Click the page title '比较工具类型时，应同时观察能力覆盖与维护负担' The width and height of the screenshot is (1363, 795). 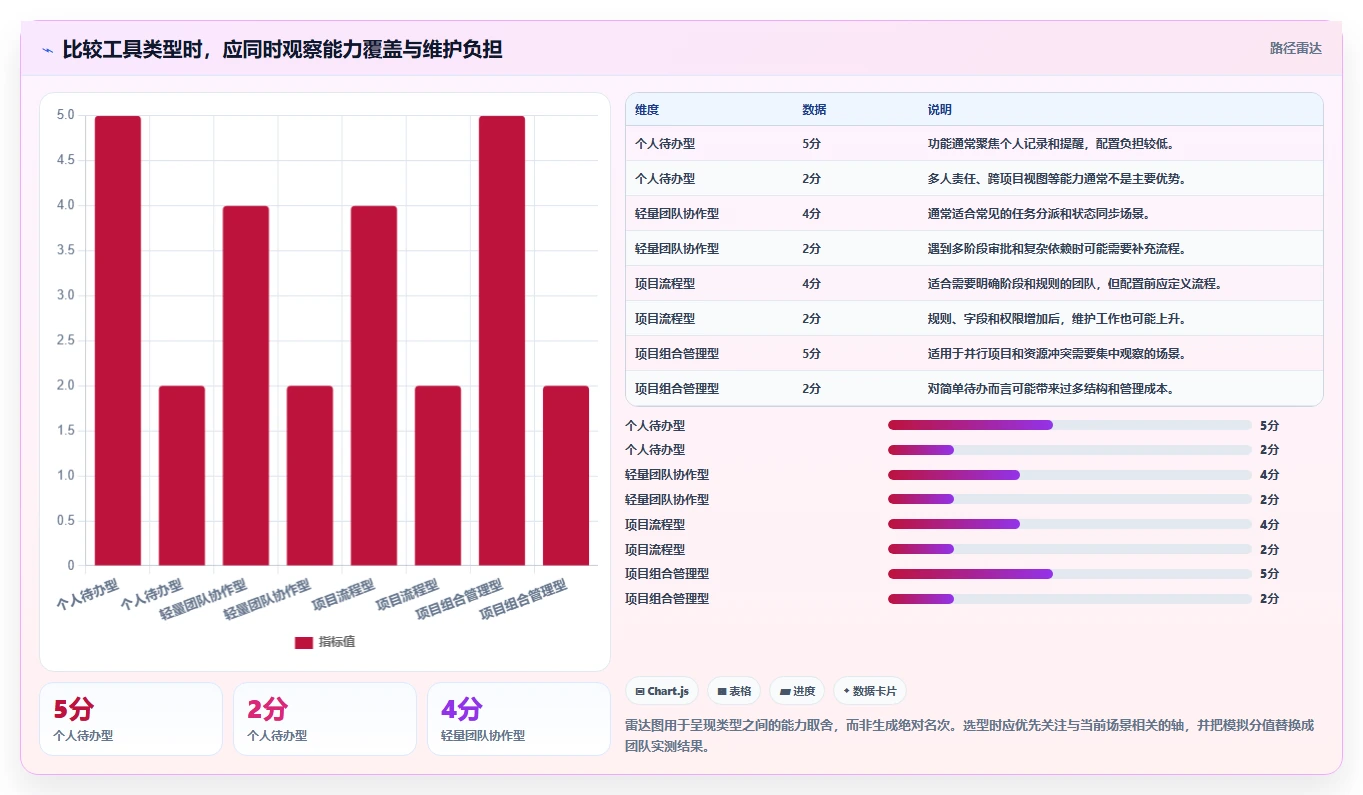coord(282,49)
